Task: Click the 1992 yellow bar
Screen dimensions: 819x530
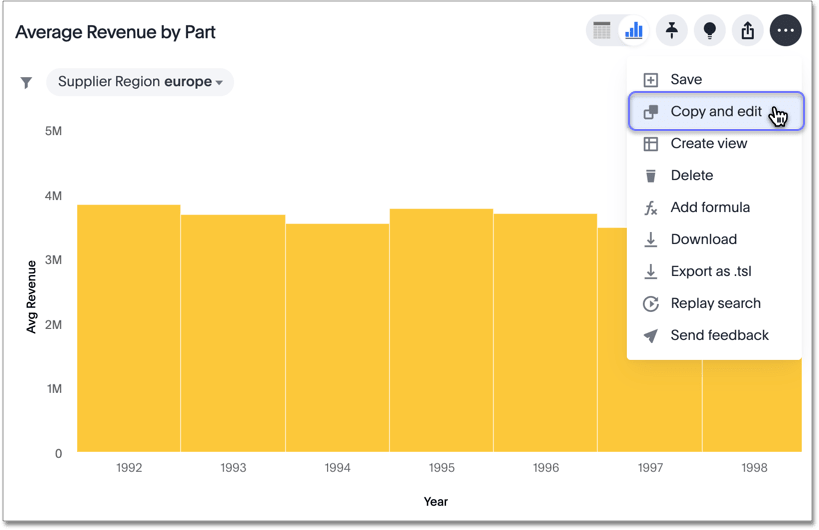Action: (129, 330)
